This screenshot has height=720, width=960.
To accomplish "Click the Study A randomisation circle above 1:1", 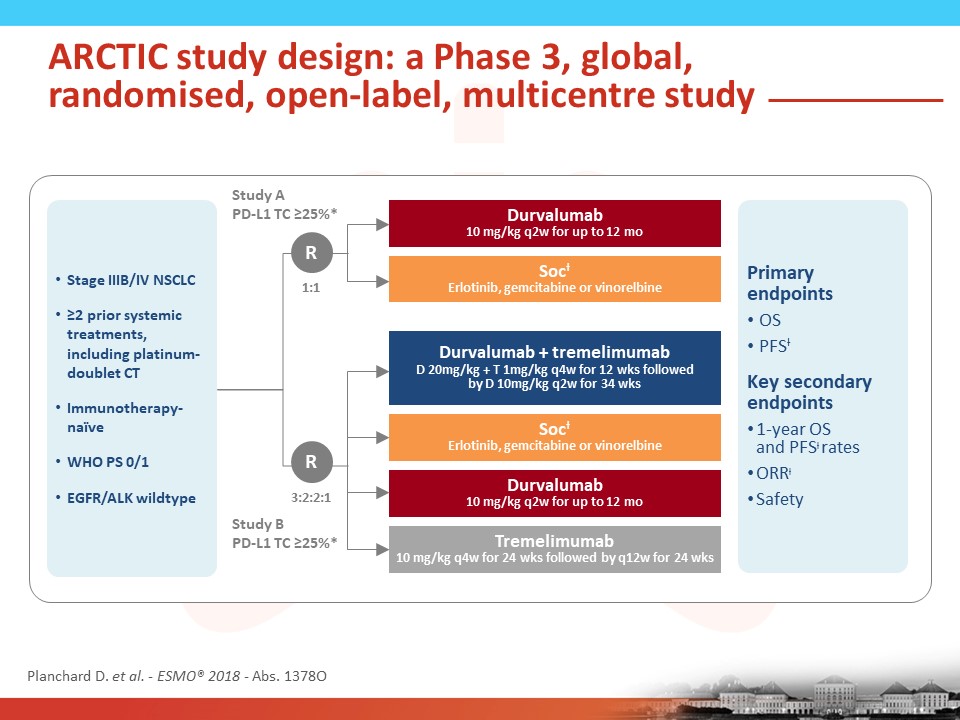I will pyautogui.click(x=312, y=253).
